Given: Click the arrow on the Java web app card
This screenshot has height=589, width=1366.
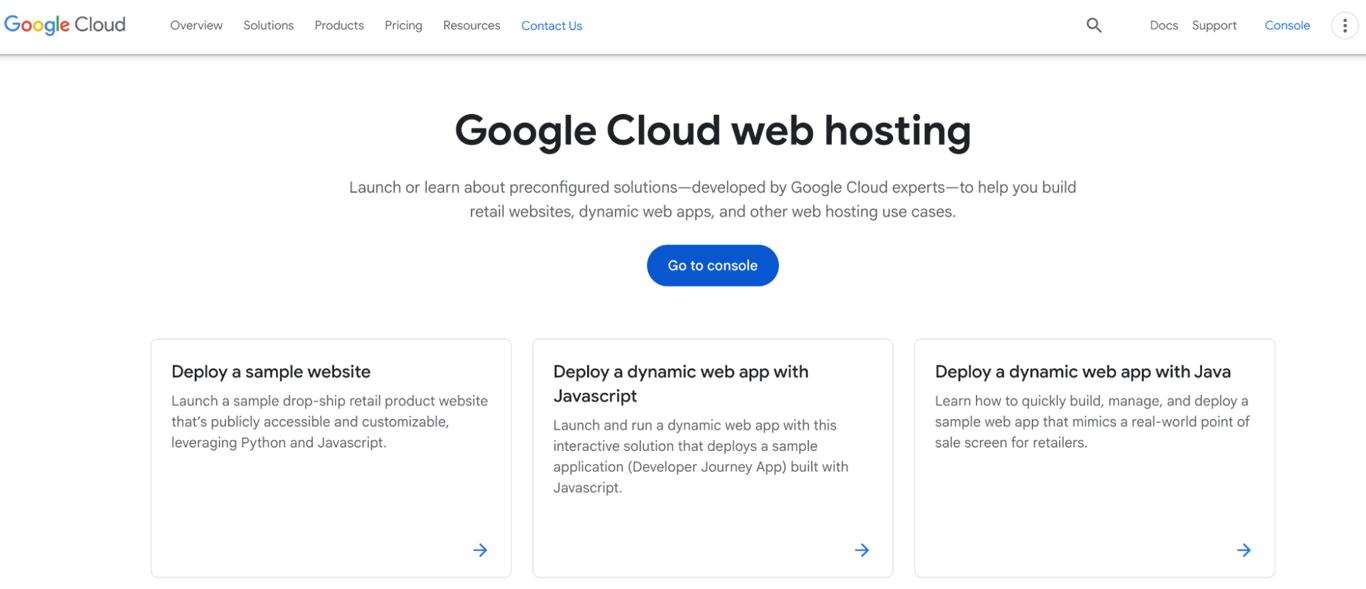Looking at the screenshot, I should click(1243, 550).
